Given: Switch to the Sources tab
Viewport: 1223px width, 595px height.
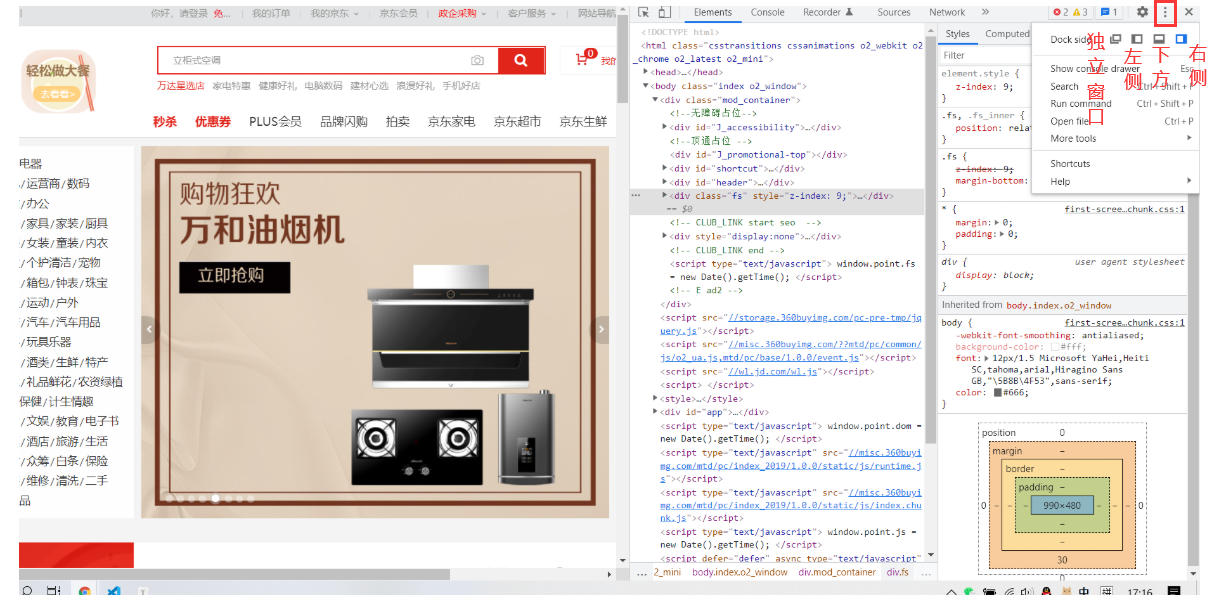Looking at the screenshot, I should pyautogui.click(x=894, y=12).
